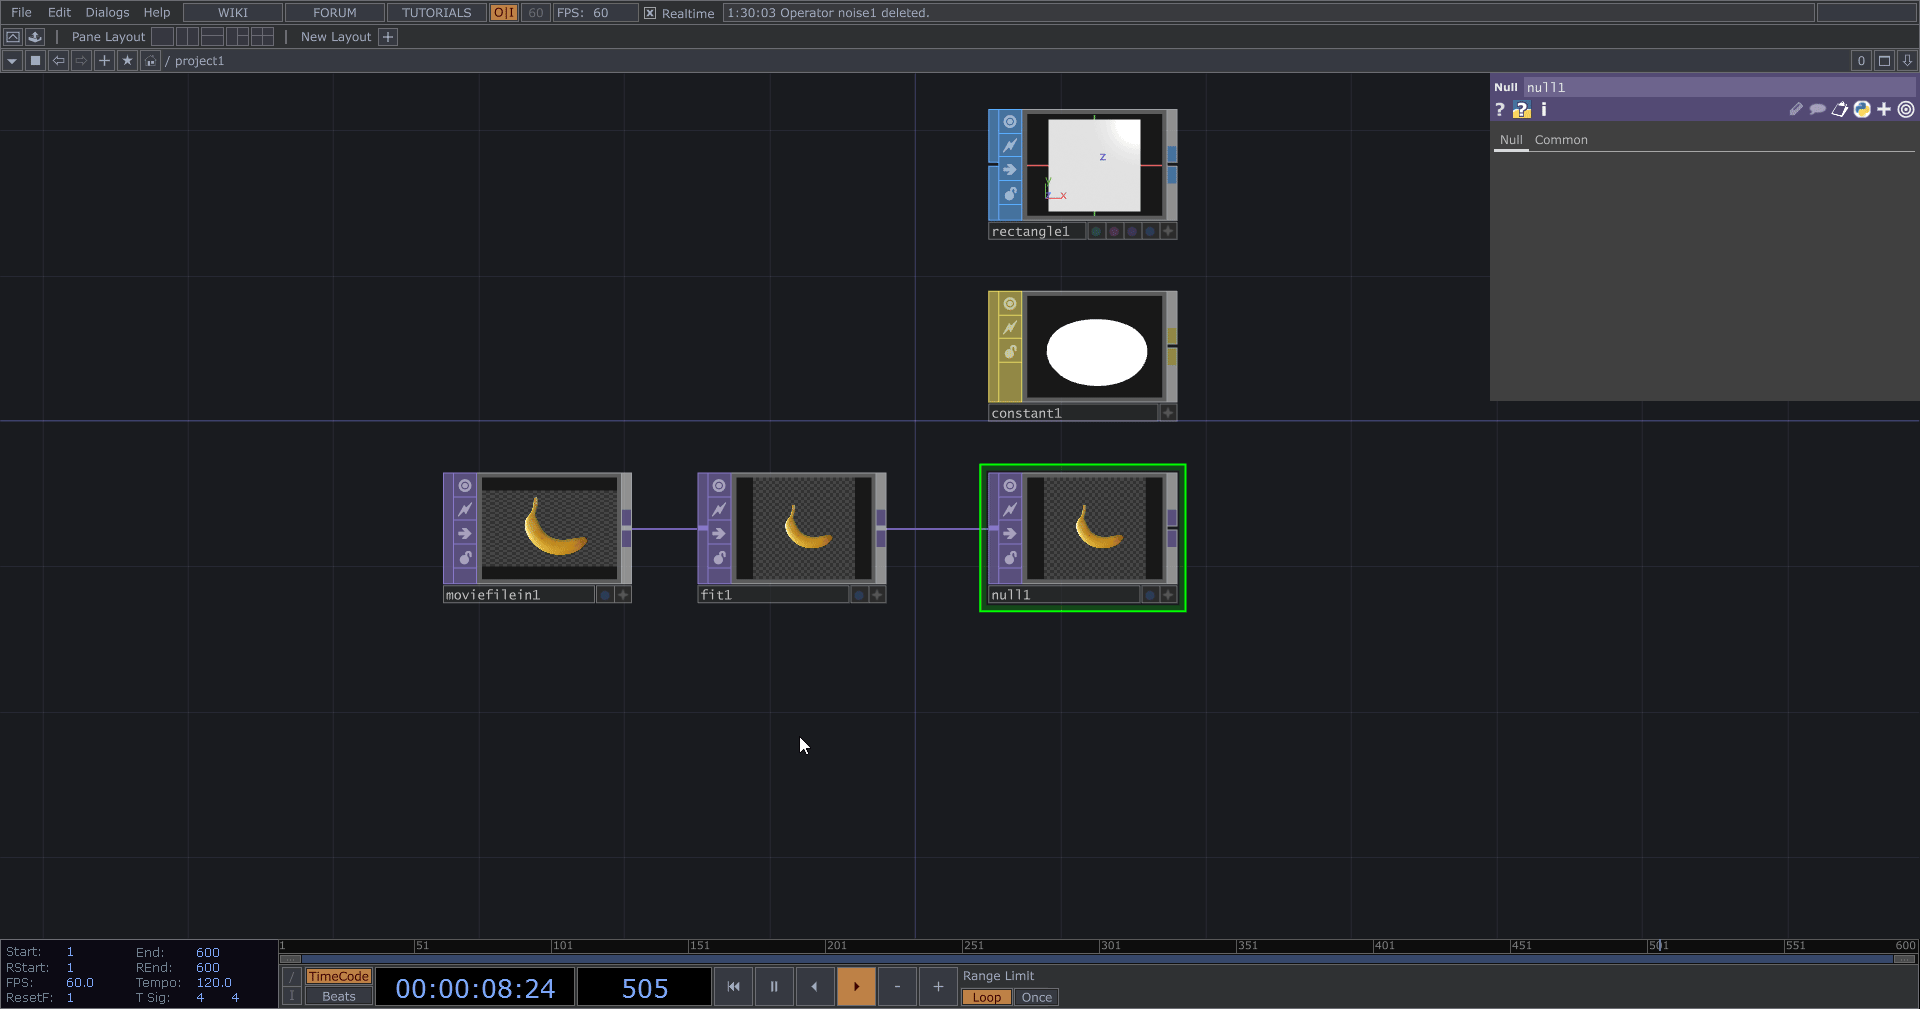The width and height of the screenshot is (1920, 1009).
Task: Switch to the Common parameter tab
Action: pos(1560,140)
